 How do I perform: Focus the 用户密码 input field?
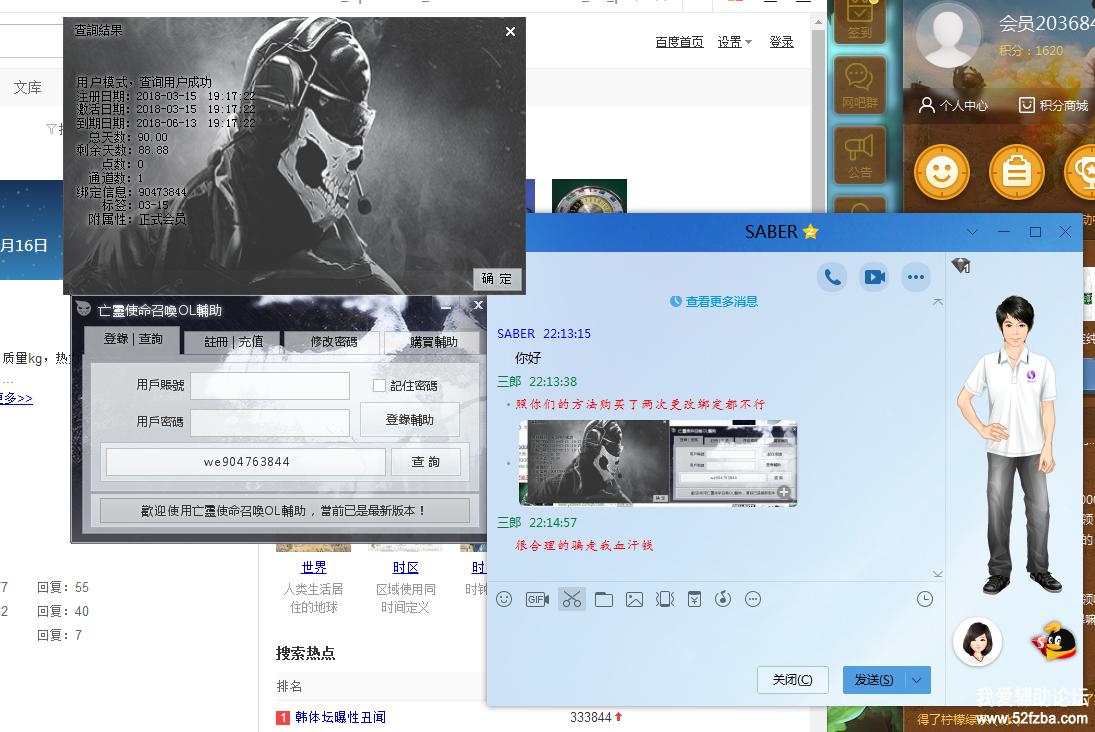tap(270, 423)
